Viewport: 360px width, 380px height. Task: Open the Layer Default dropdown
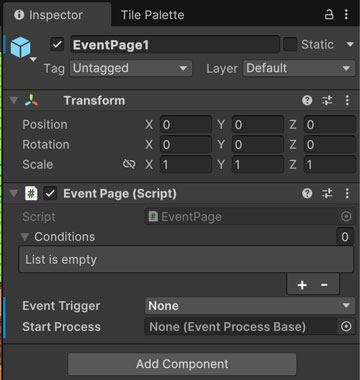tap(299, 68)
